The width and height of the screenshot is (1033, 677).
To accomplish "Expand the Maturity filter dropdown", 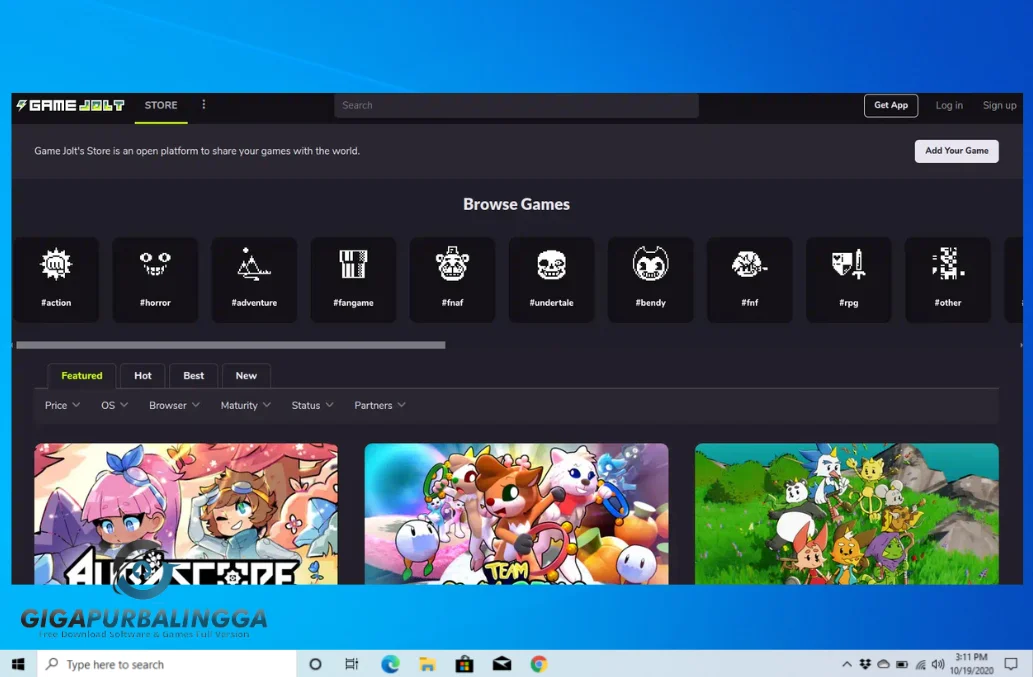I will (245, 405).
